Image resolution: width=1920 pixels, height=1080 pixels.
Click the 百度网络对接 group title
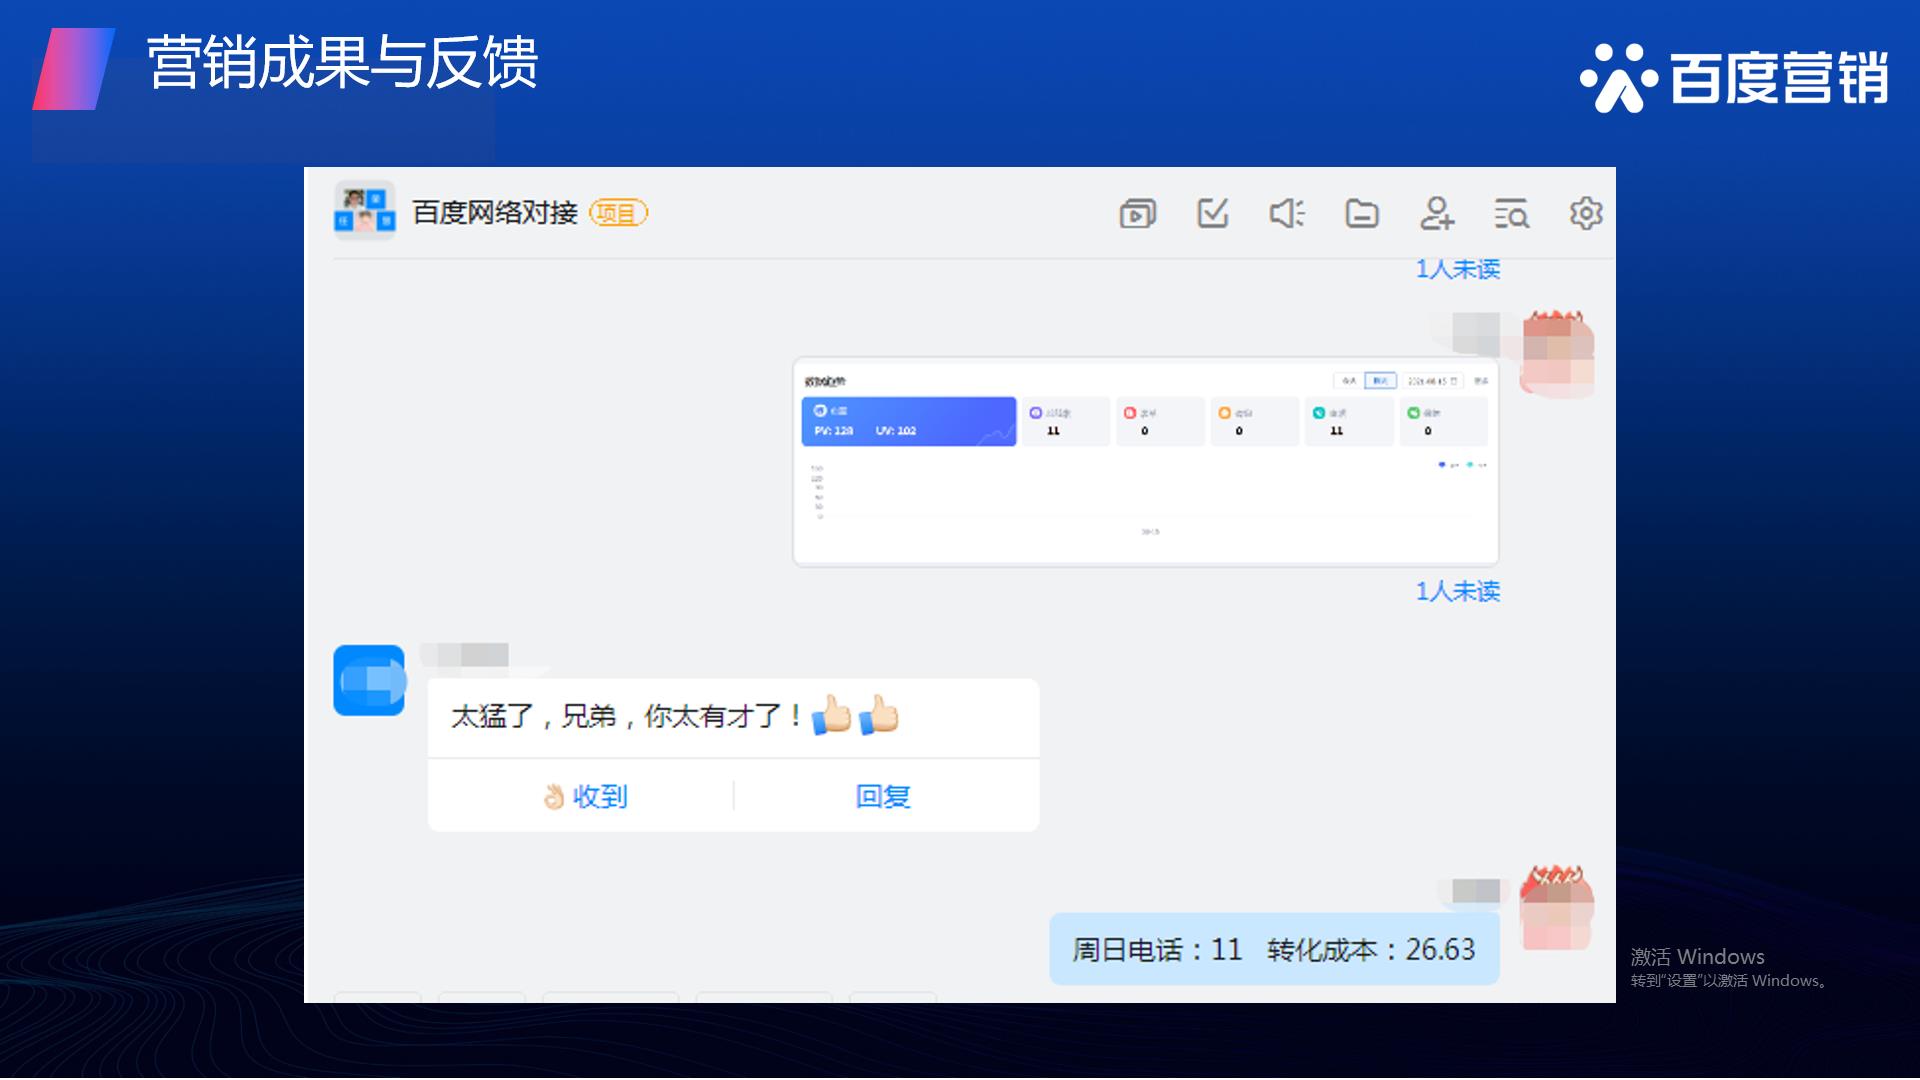pyautogui.click(x=495, y=213)
